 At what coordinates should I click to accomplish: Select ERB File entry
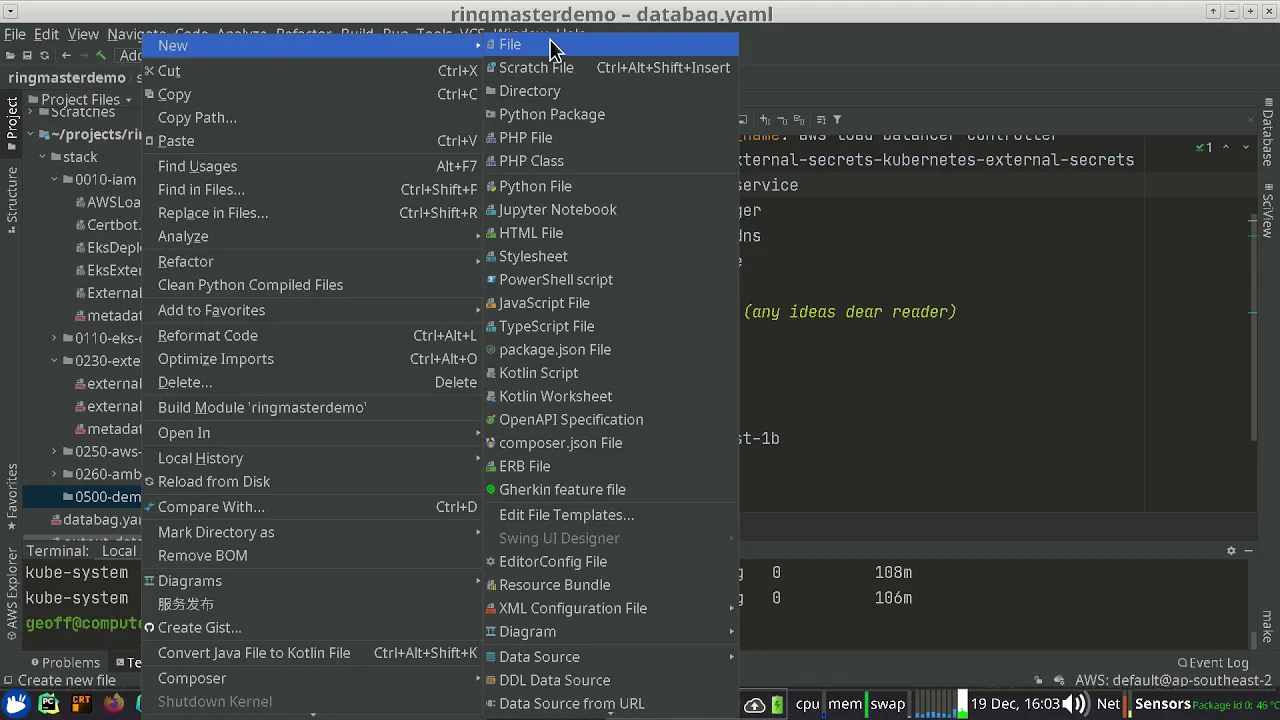[611, 467]
